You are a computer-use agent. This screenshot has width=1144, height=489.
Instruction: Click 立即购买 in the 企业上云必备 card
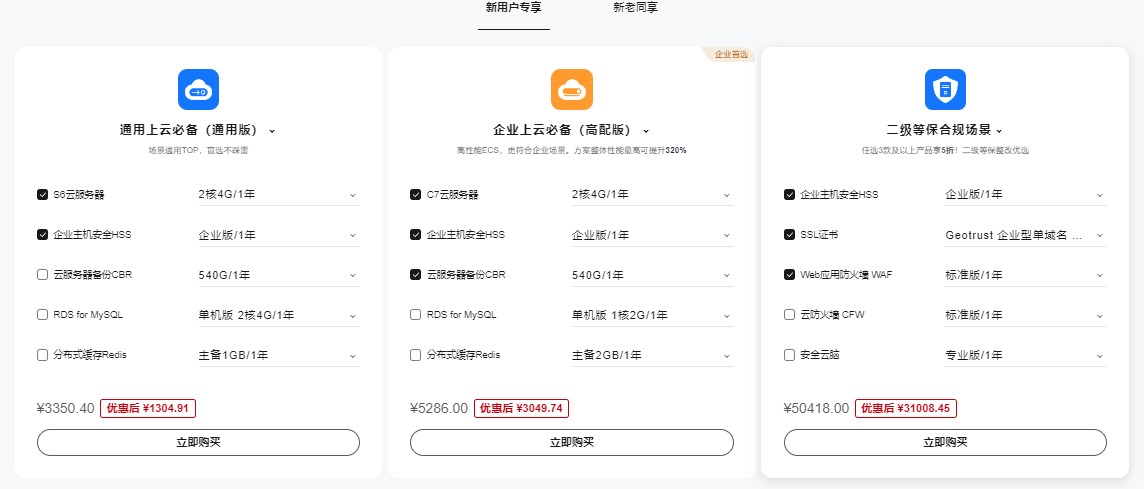tap(572, 442)
